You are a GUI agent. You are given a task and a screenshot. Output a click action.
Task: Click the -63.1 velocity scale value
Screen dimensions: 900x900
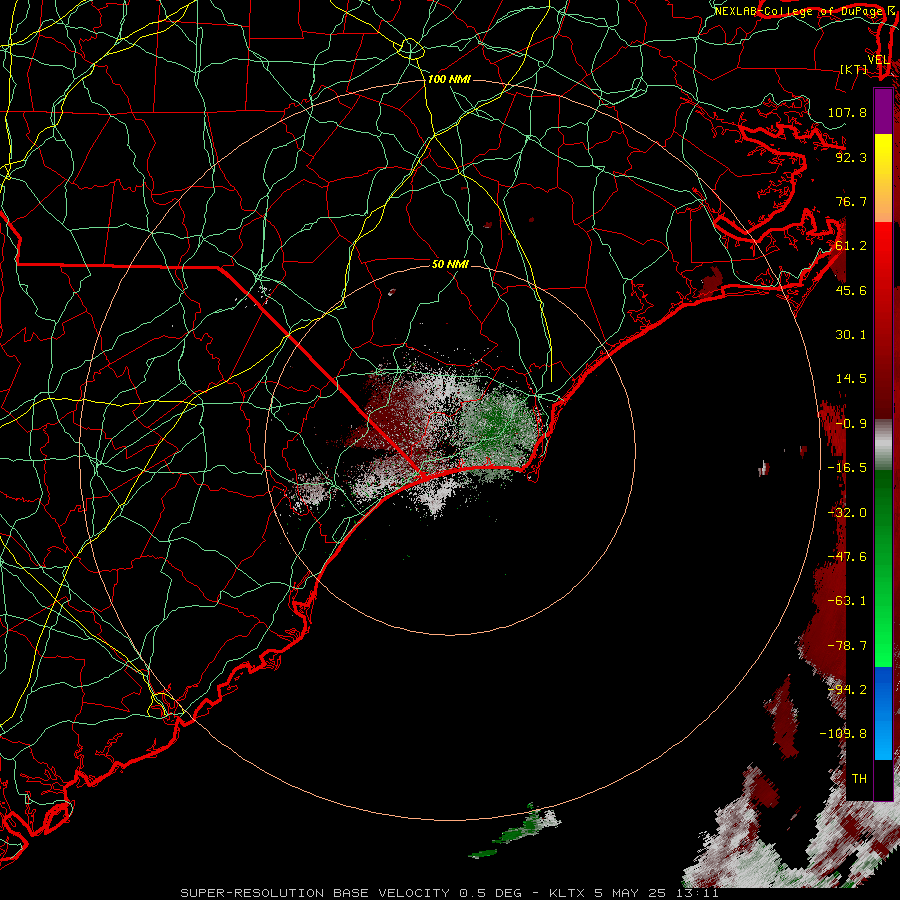pyautogui.click(x=847, y=601)
